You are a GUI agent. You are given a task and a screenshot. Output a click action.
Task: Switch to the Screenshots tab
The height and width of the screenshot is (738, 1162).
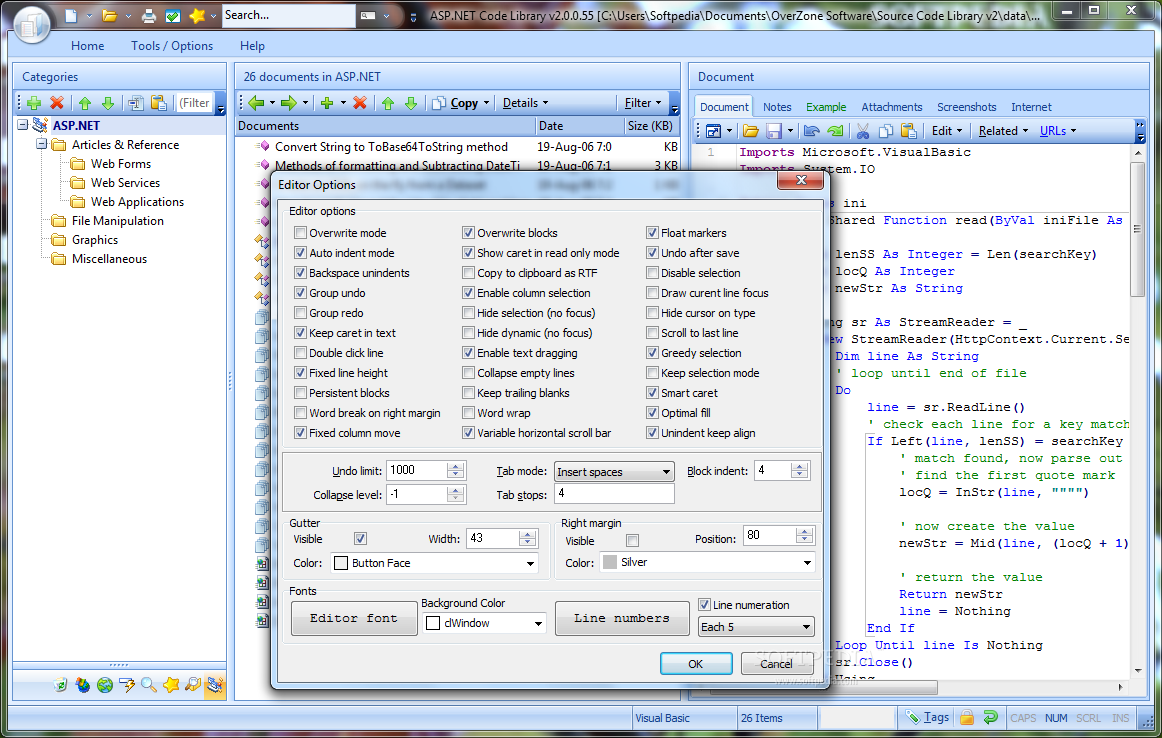pyautogui.click(x=966, y=107)
